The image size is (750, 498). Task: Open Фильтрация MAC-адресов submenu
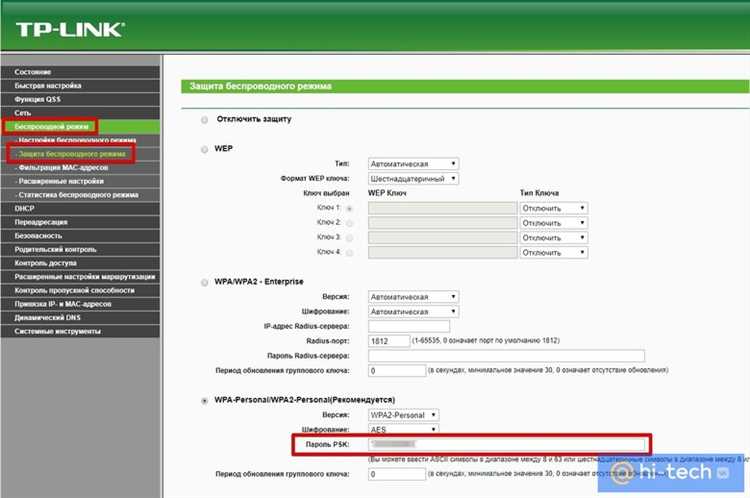tap(80, 167)
